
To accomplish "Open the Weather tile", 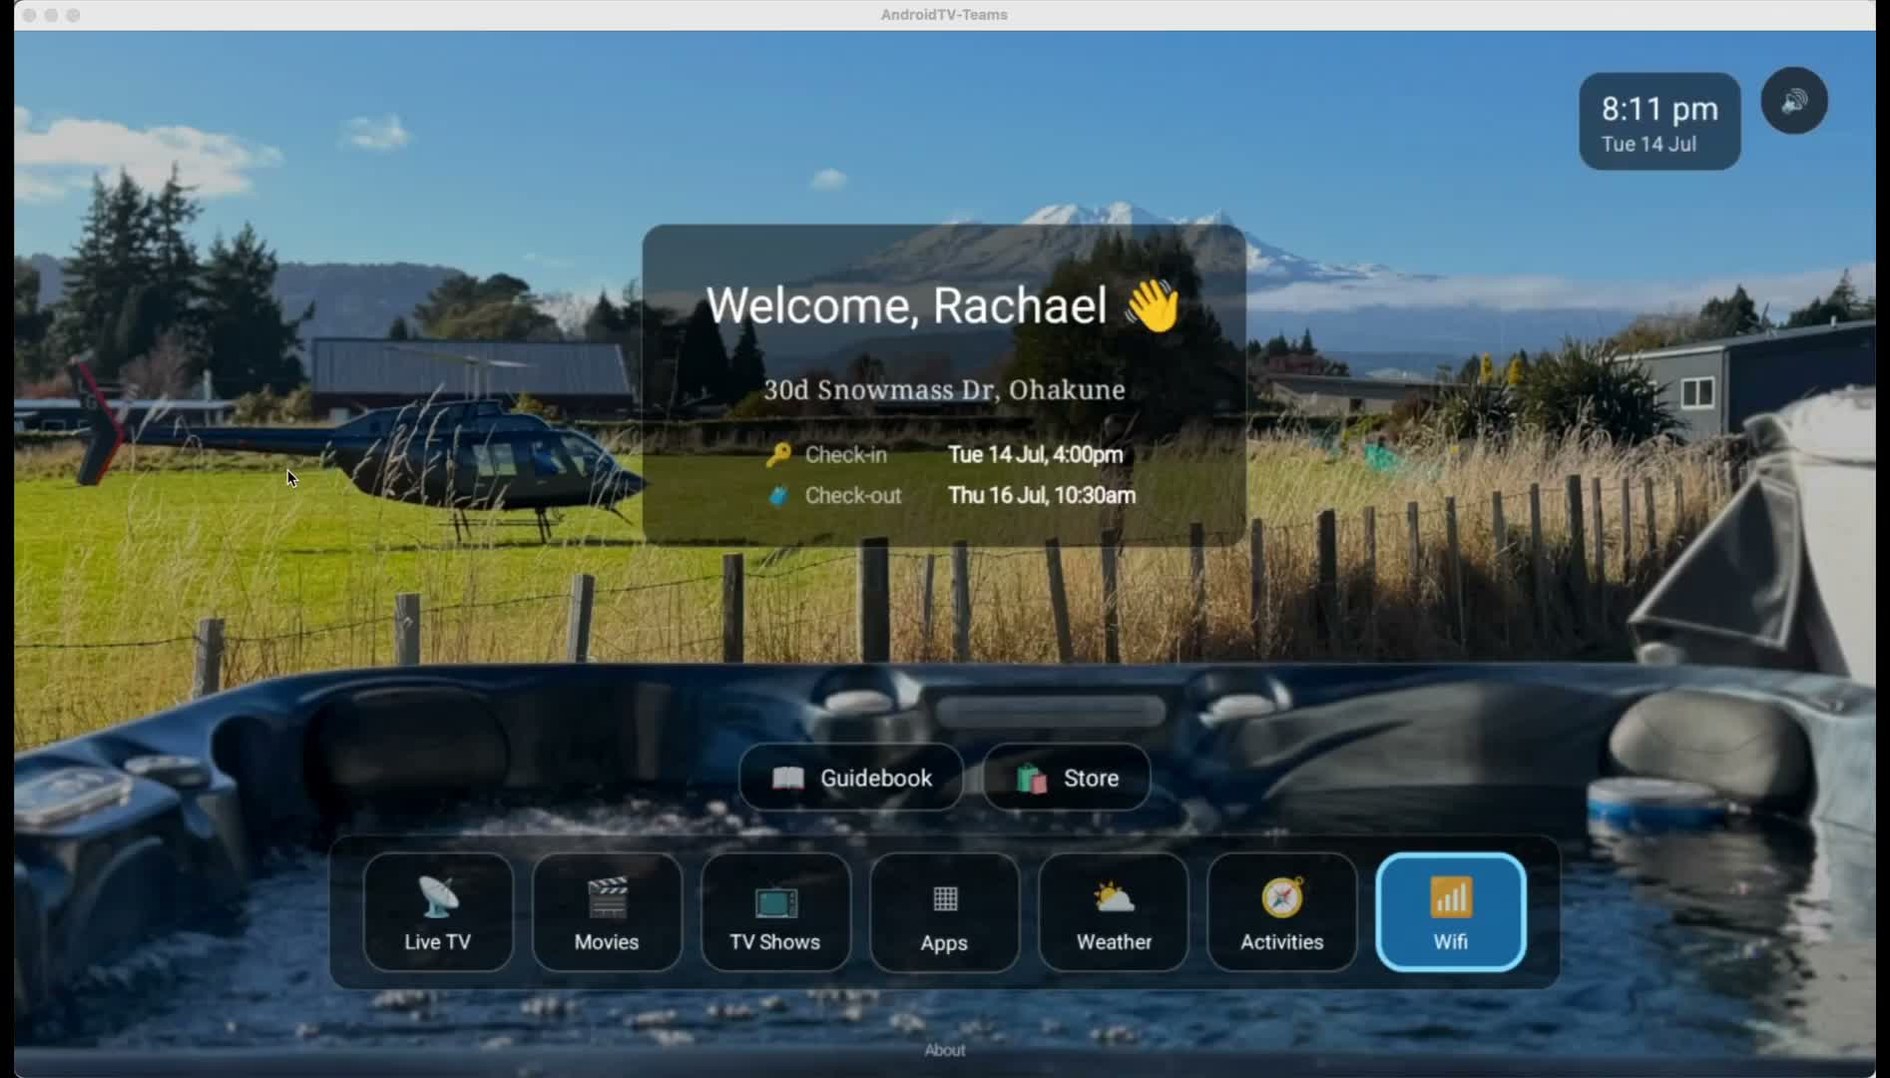I will tap(1113, 912).
